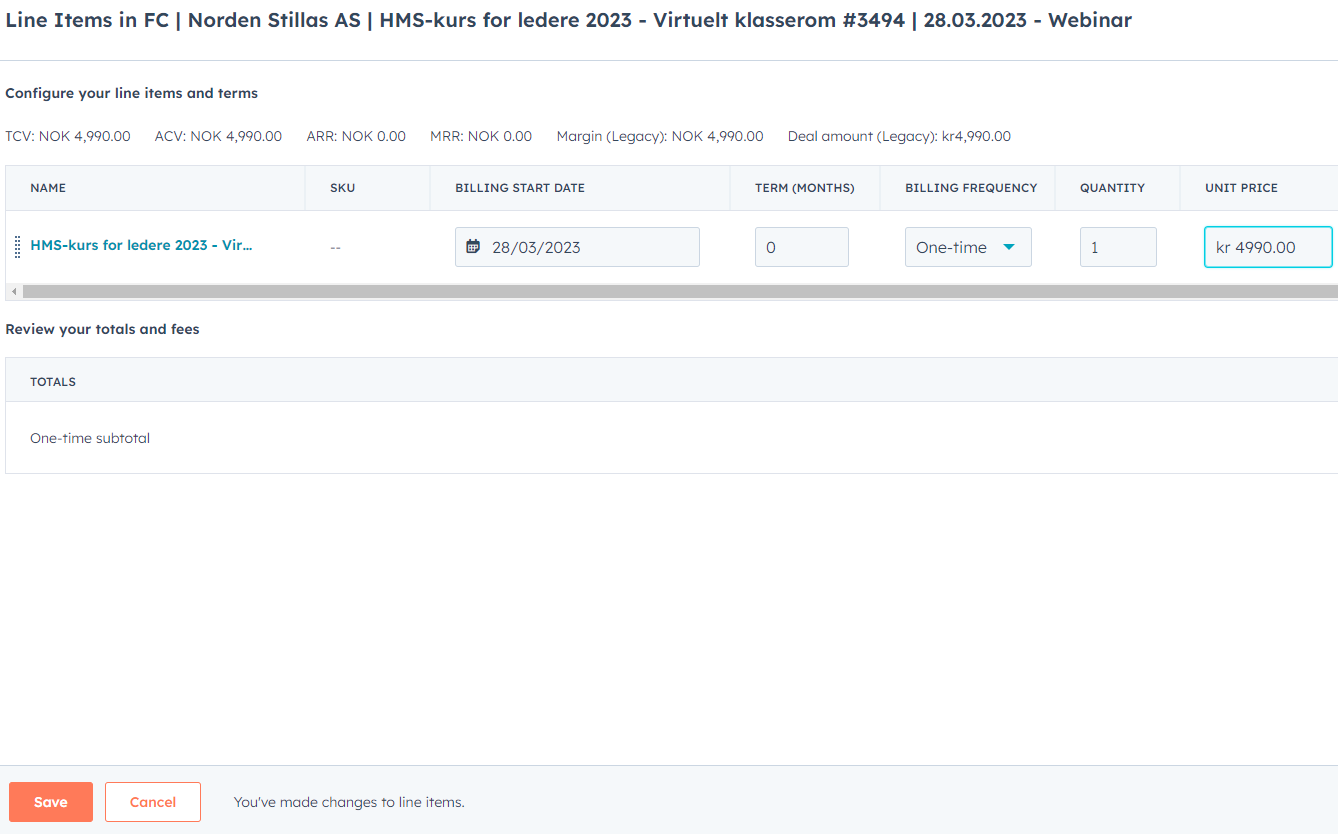The image size is (1338, 834).
Task: Select the Quantity input field
Action: (1117, 247)
